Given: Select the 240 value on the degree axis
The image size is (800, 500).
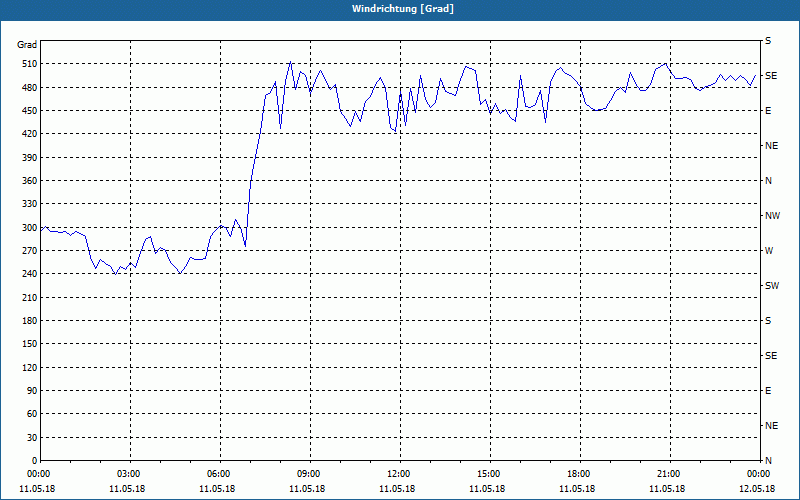Looking at the screenshot, I should pyautogui.click(x=30, y=274).
